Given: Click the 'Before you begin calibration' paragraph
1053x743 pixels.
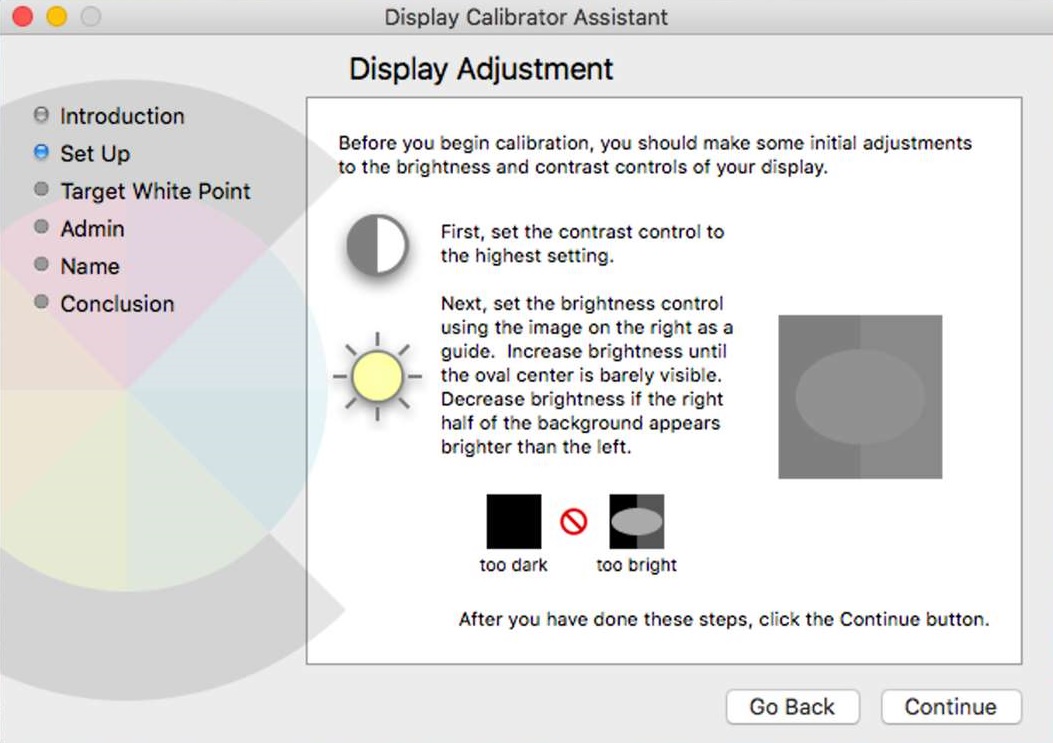Looking at the screenshot, I should 655,155.
